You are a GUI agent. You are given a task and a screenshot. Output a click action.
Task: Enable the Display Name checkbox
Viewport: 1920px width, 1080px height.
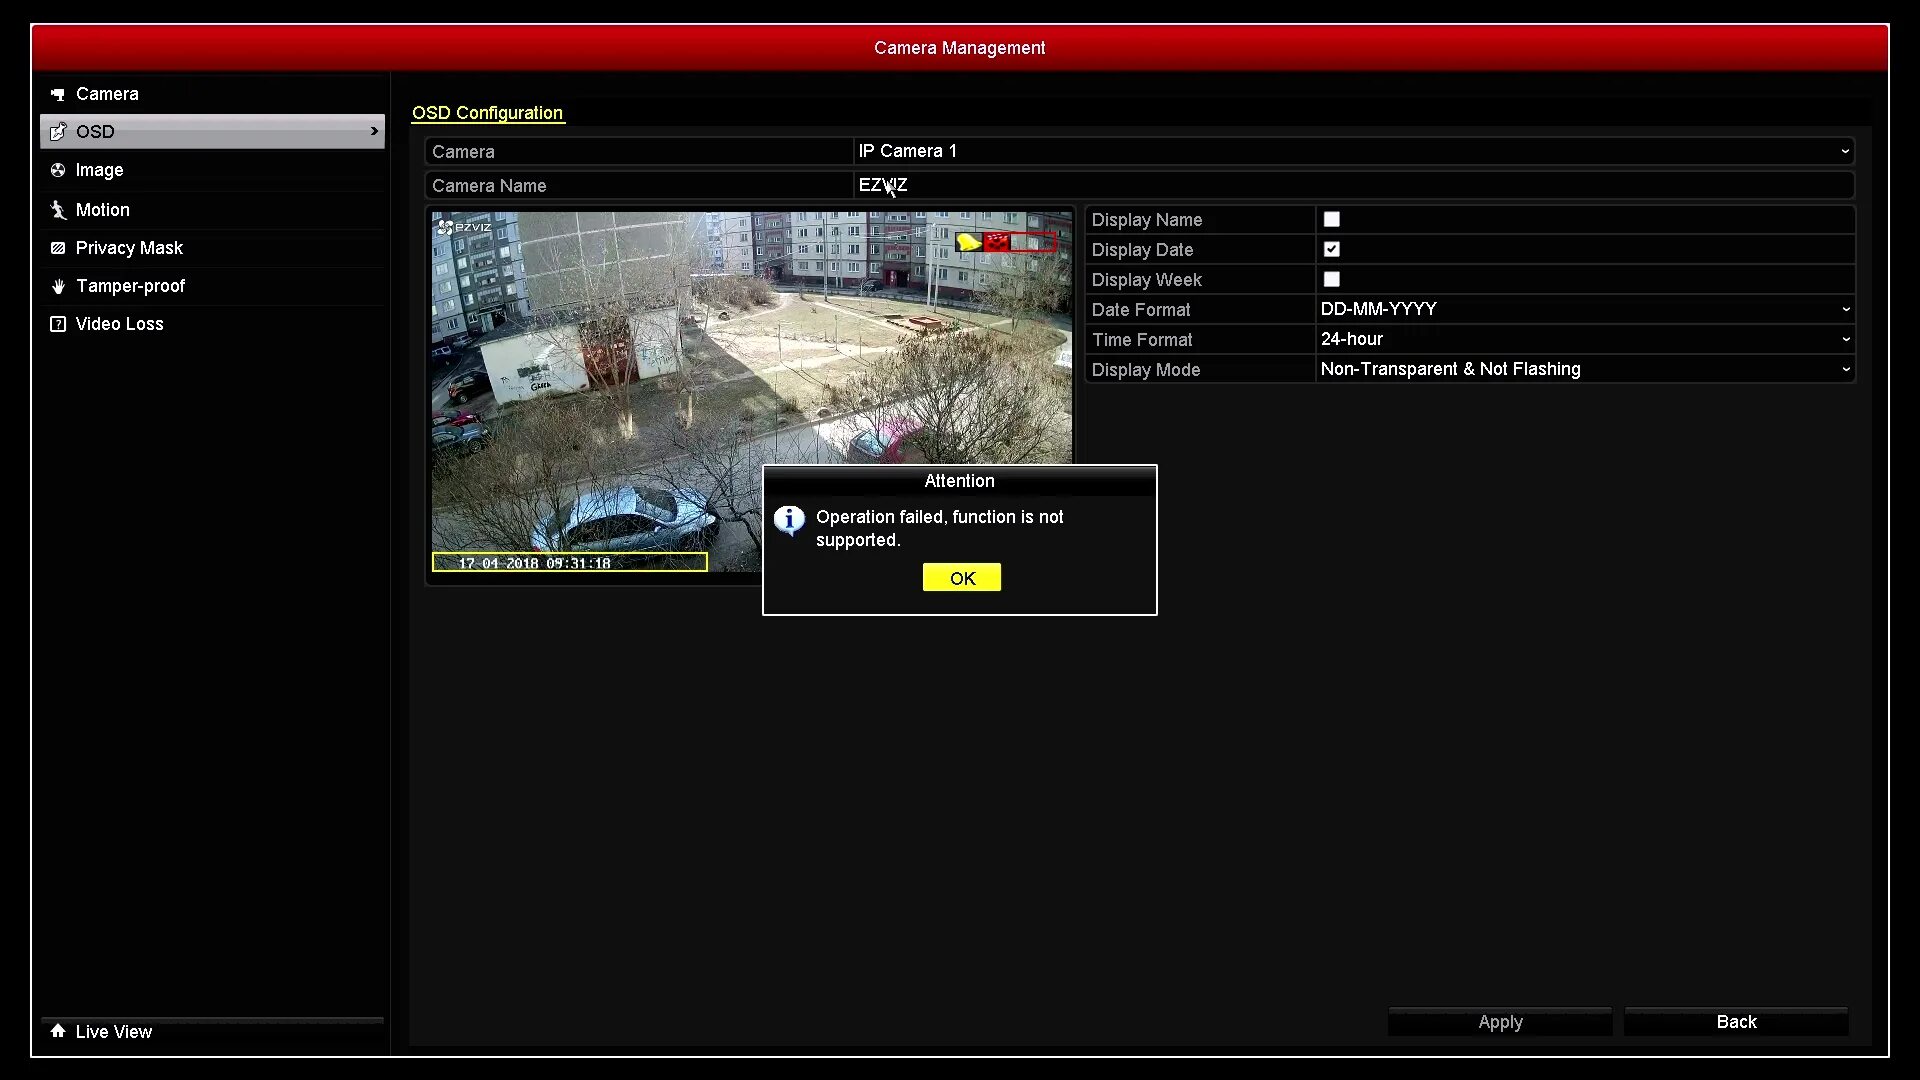[1332, 219]
